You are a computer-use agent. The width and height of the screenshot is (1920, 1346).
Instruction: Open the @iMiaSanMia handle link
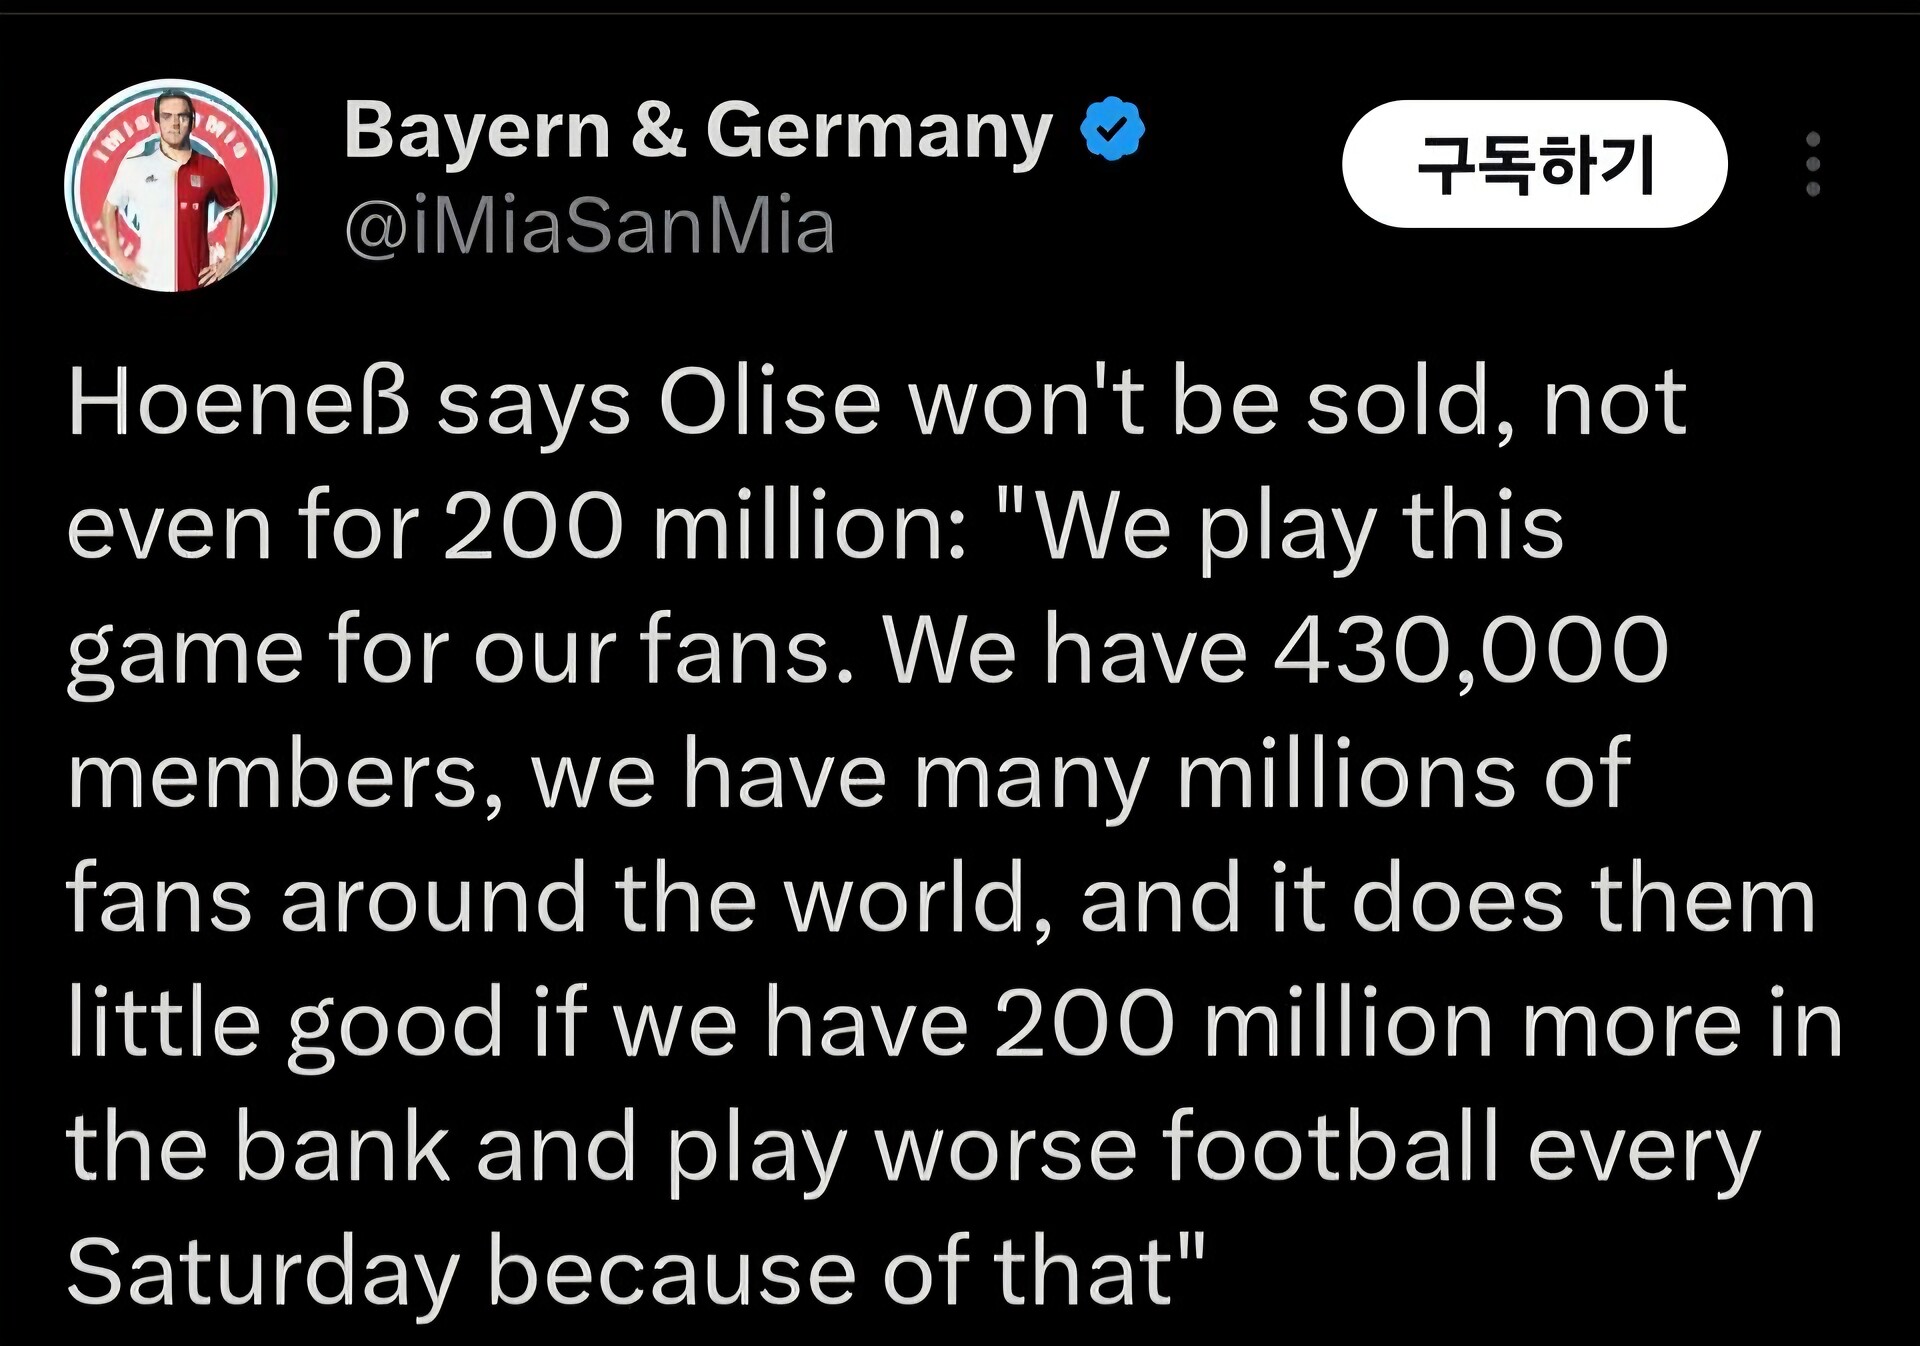[x=589, y=227]
